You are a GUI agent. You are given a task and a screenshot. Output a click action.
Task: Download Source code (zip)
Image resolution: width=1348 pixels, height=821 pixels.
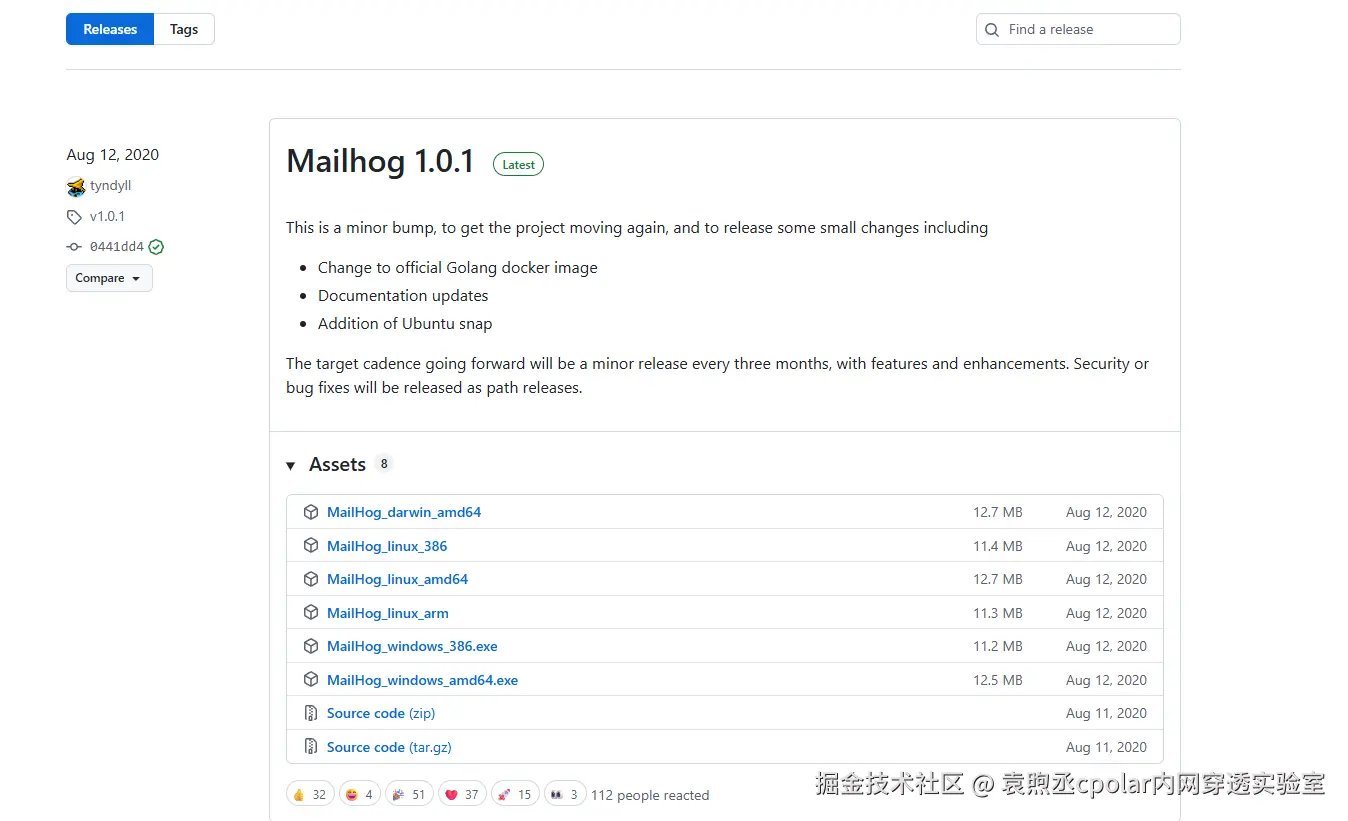381,713
